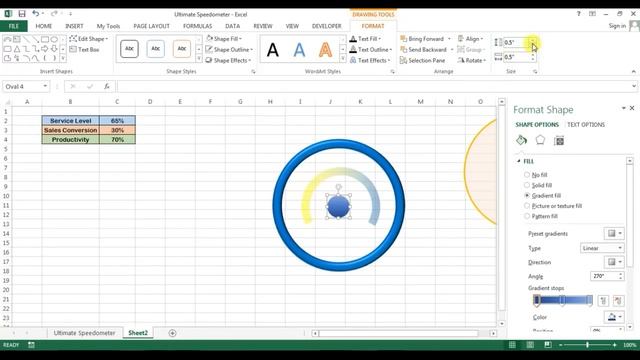This screenshot has height=360, width=640.
Task: Open the Preset gradients dropdown
Action: (614, 233)
